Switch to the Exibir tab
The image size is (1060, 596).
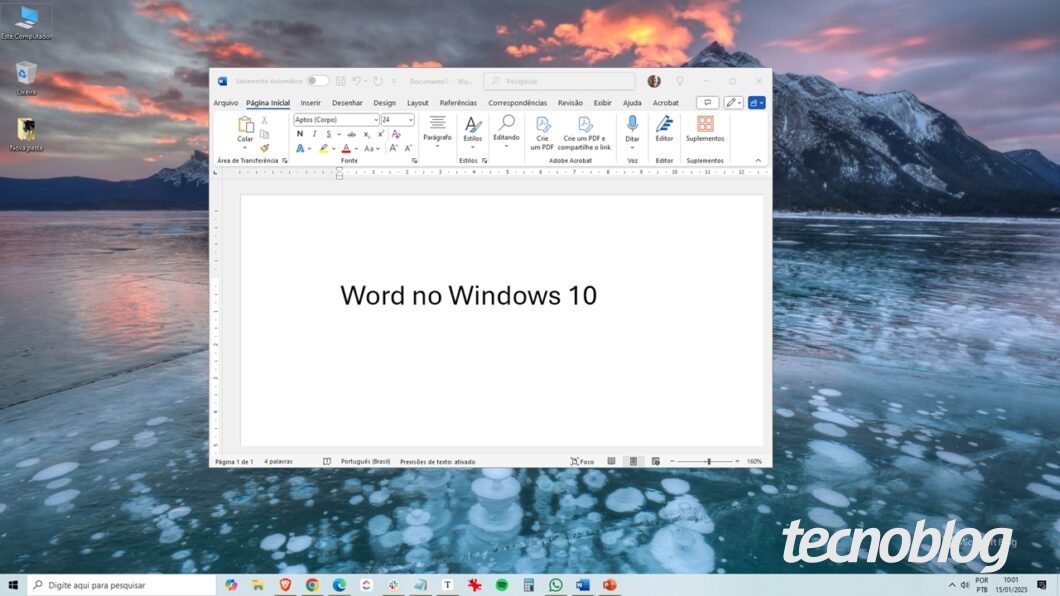click(602, 103)
